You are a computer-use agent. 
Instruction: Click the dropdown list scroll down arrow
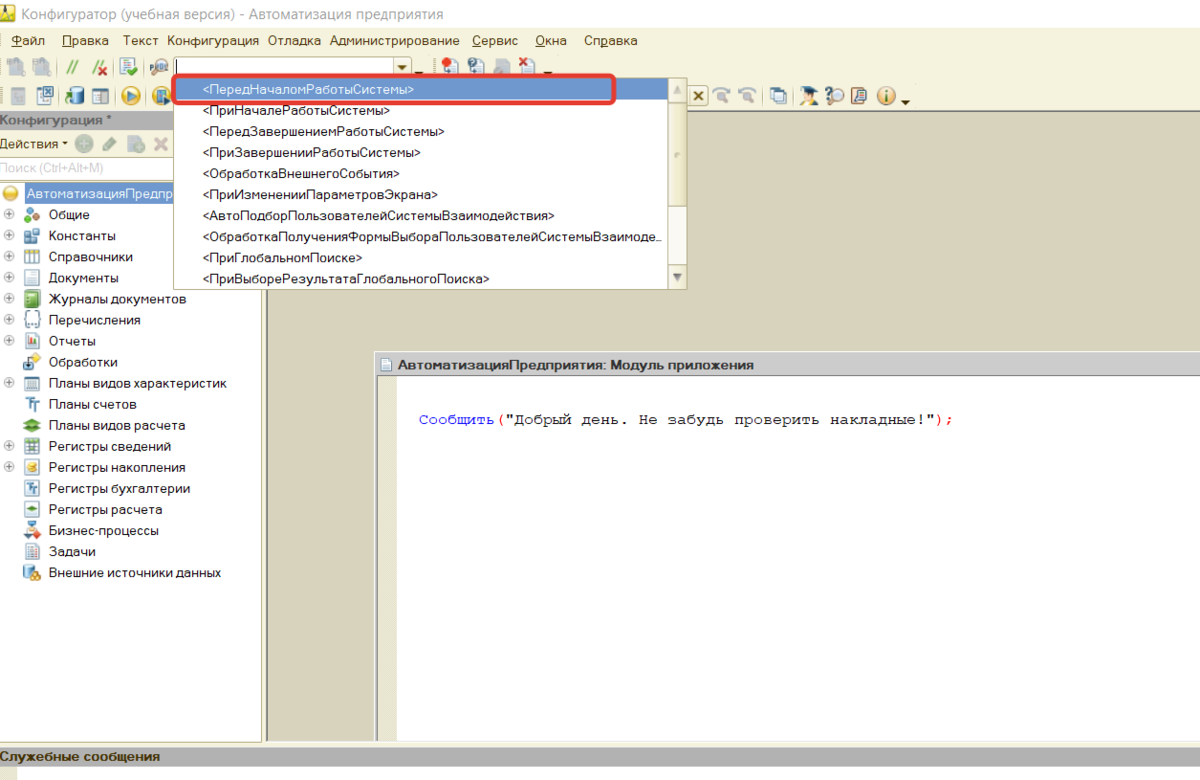(677, 277)
